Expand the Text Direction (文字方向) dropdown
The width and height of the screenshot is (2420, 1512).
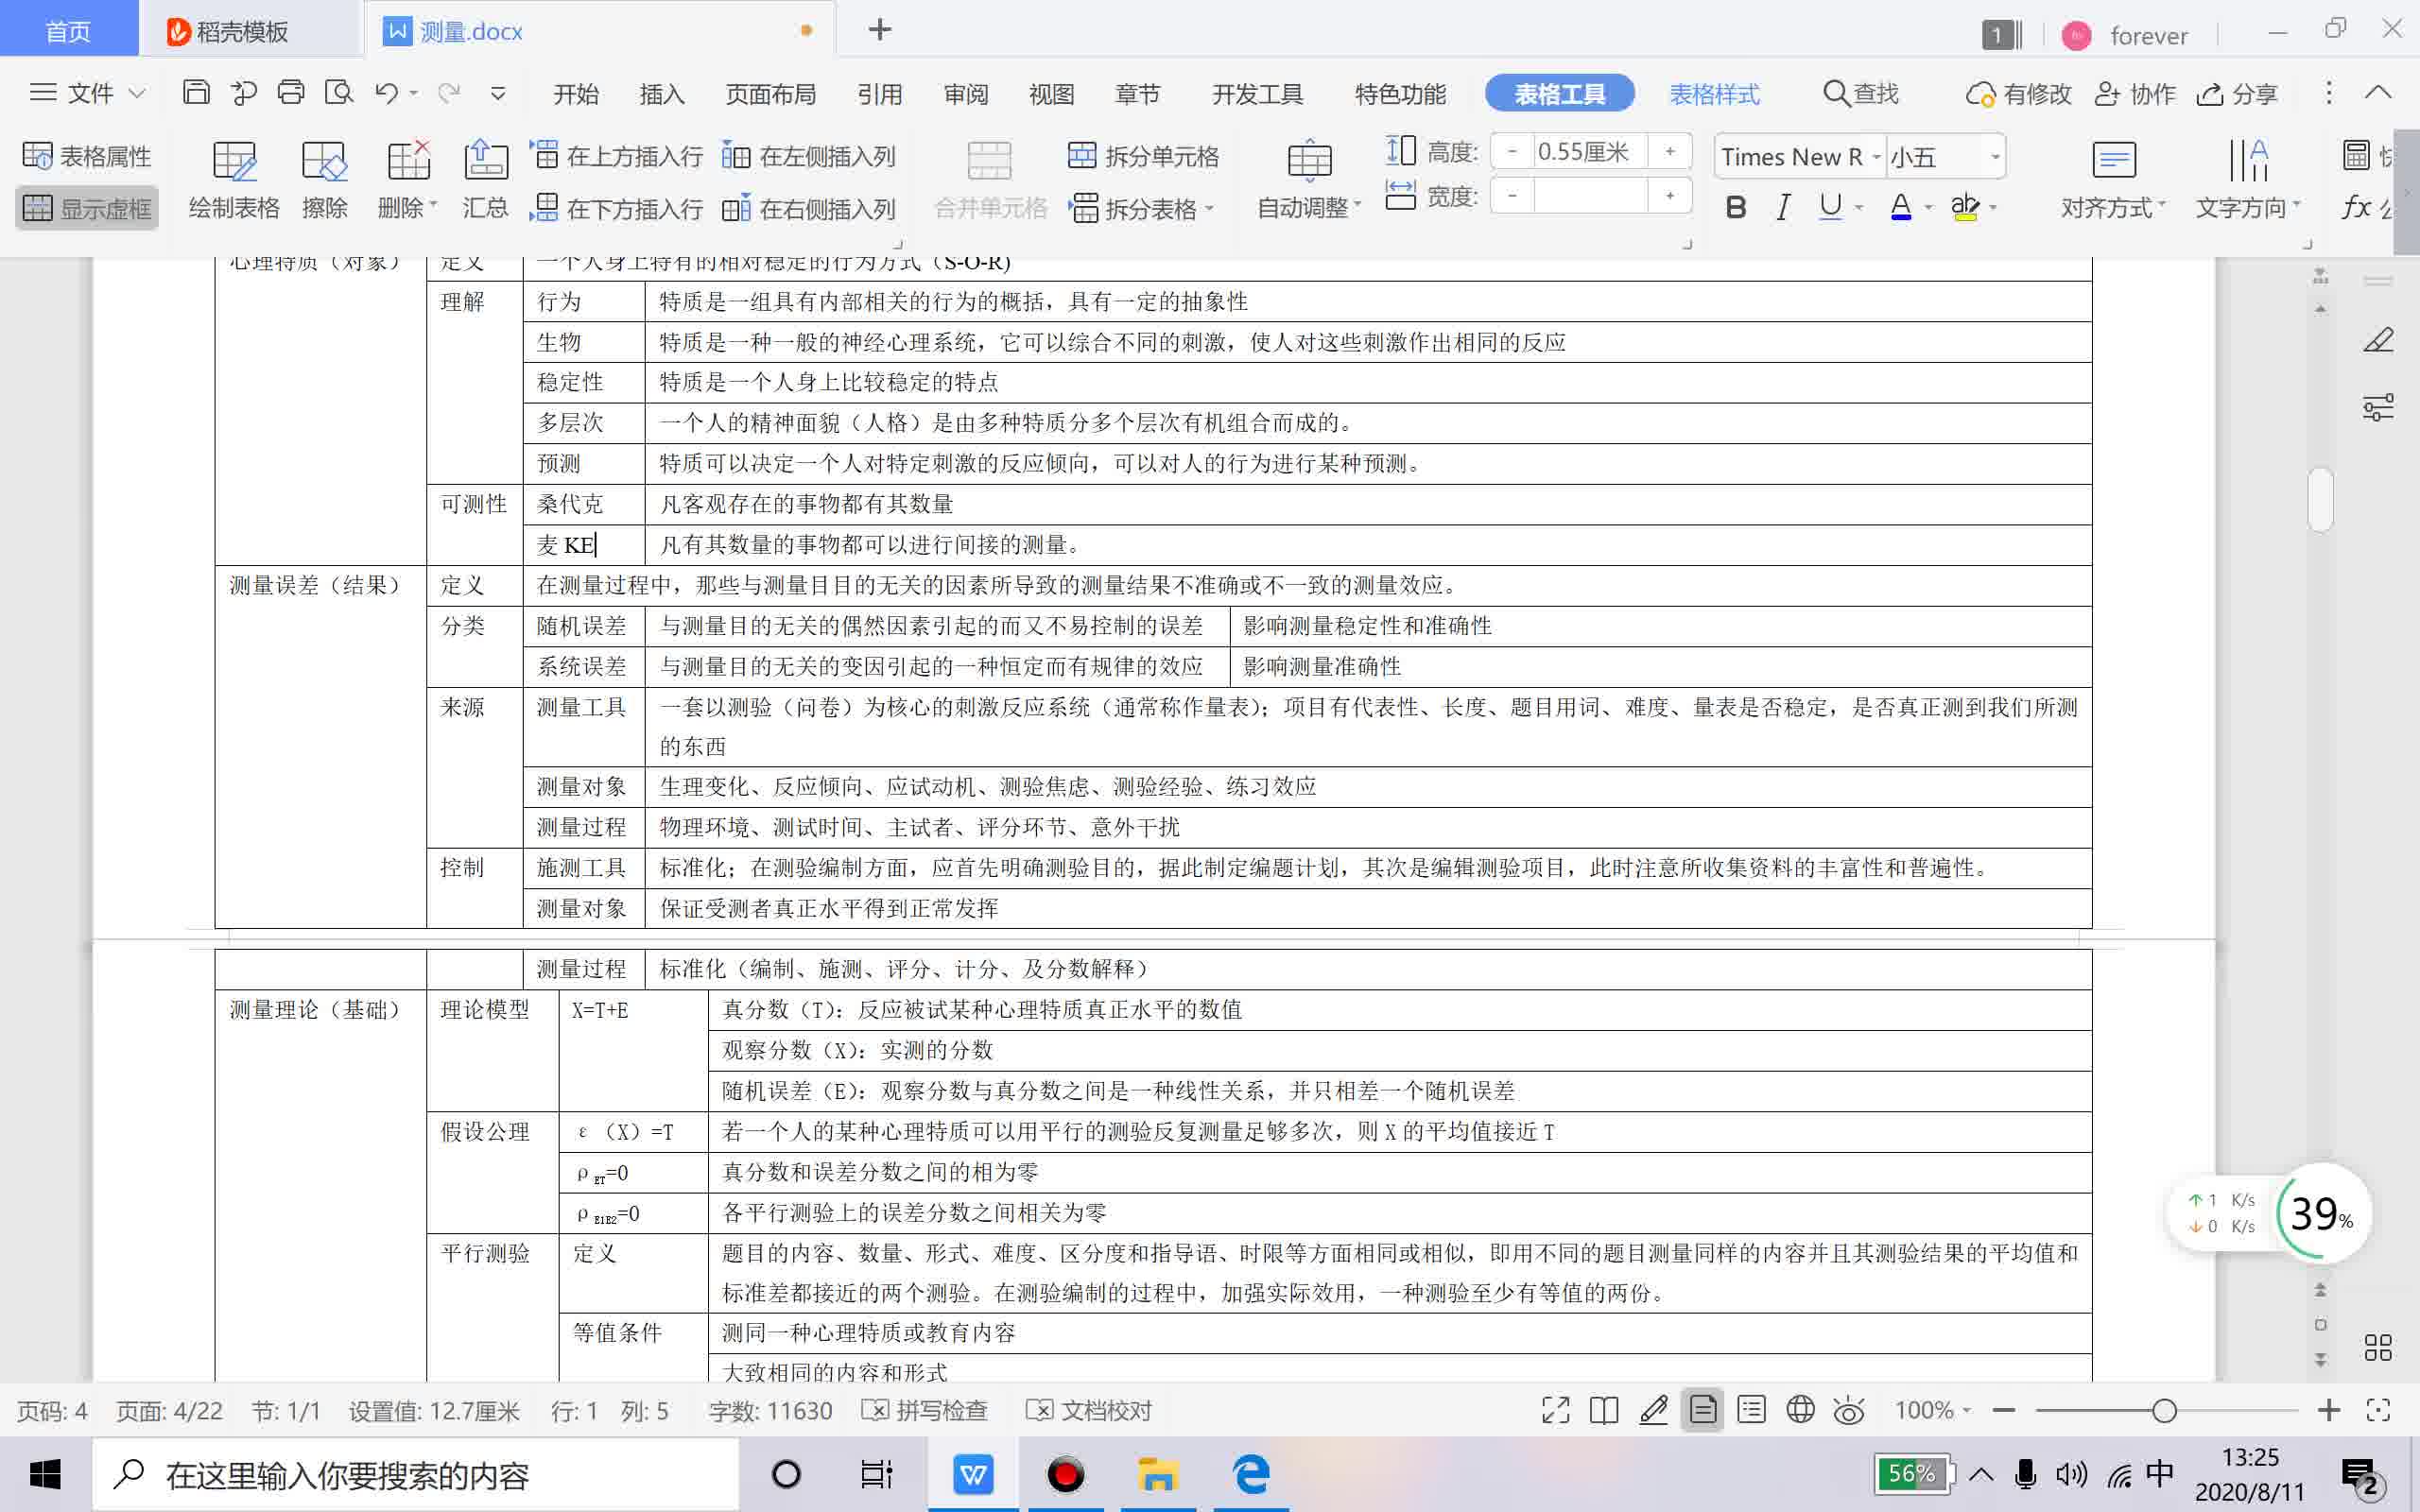2296,206
